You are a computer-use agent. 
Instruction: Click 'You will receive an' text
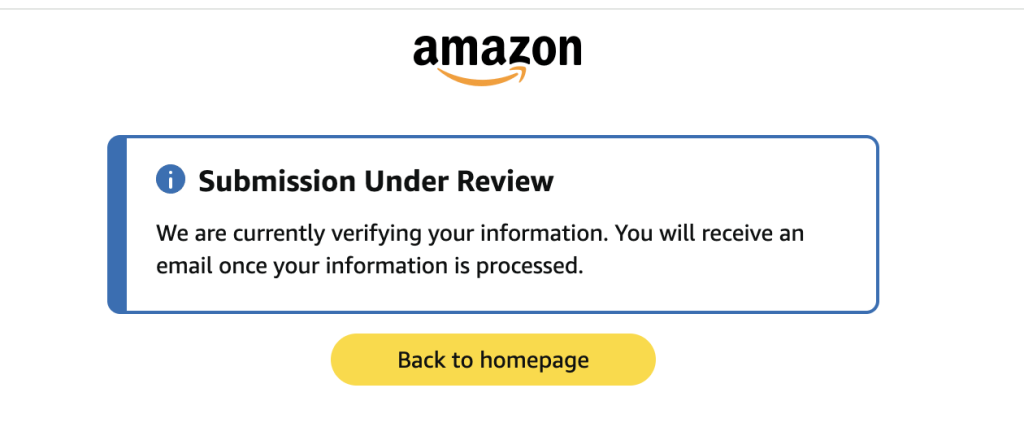[710, 234]
